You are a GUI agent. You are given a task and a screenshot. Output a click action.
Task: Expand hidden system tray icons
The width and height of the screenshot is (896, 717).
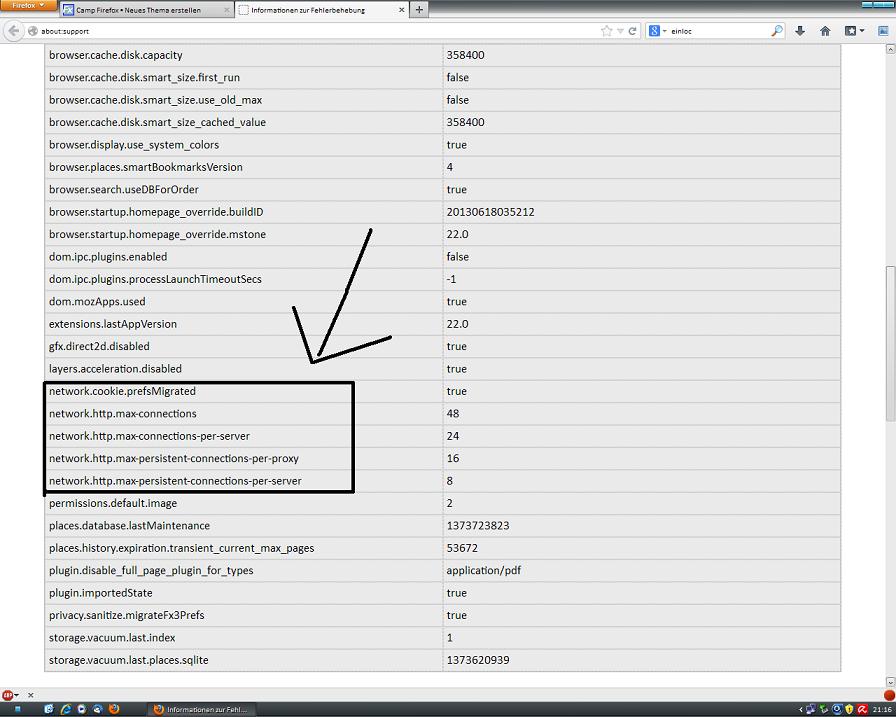point(800,710)
